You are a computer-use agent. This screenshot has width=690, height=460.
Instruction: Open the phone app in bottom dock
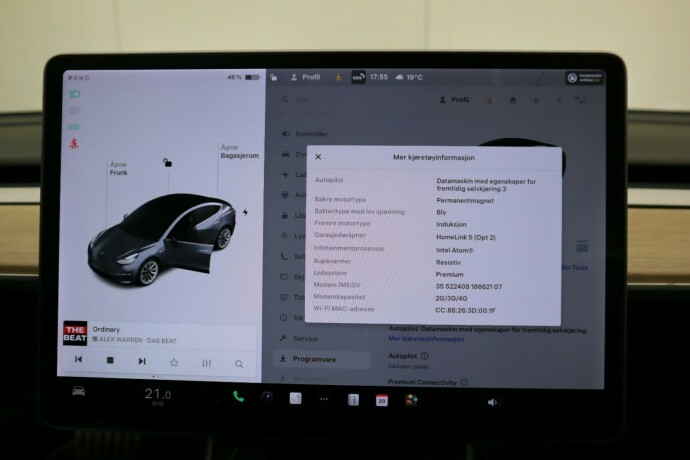coord(238,397)
